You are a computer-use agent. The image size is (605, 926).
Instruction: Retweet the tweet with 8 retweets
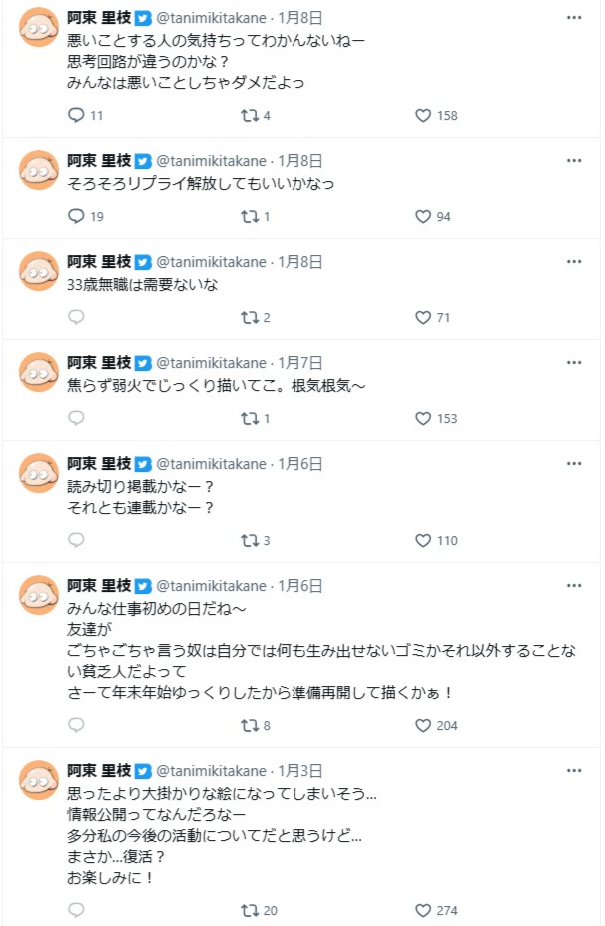250,725
